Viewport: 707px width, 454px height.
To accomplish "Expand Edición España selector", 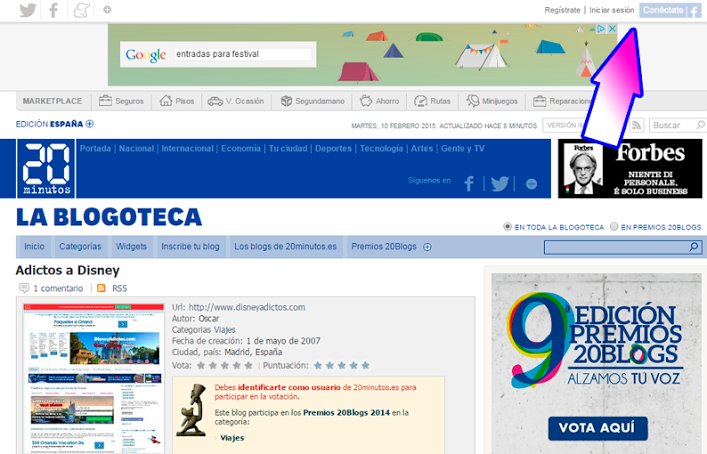I will [x=90, y=124].
